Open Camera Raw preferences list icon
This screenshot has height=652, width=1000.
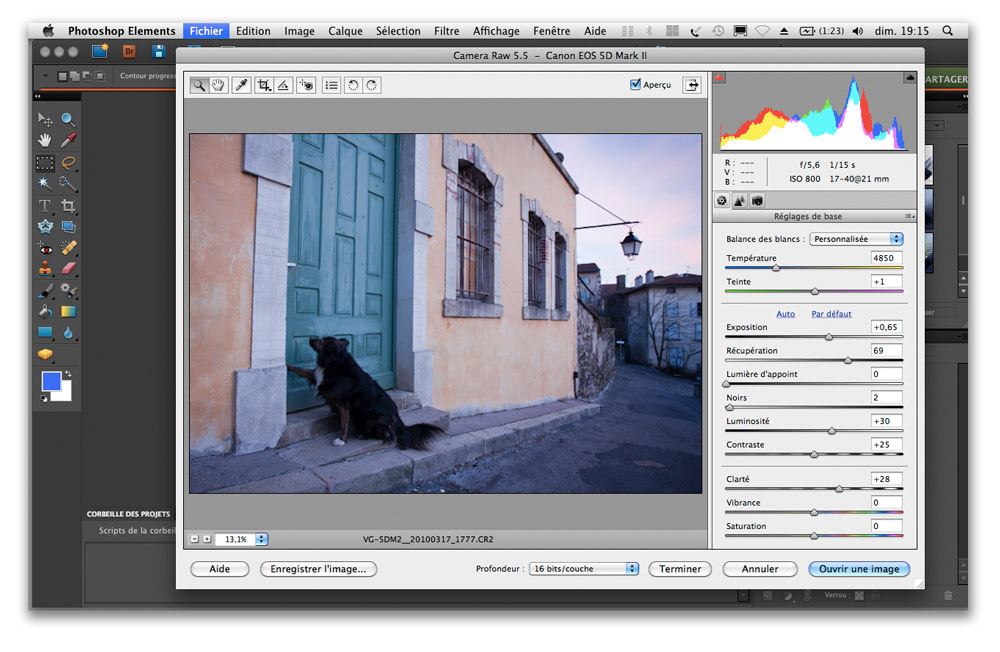pyautogui.click(x=332, y=85)
